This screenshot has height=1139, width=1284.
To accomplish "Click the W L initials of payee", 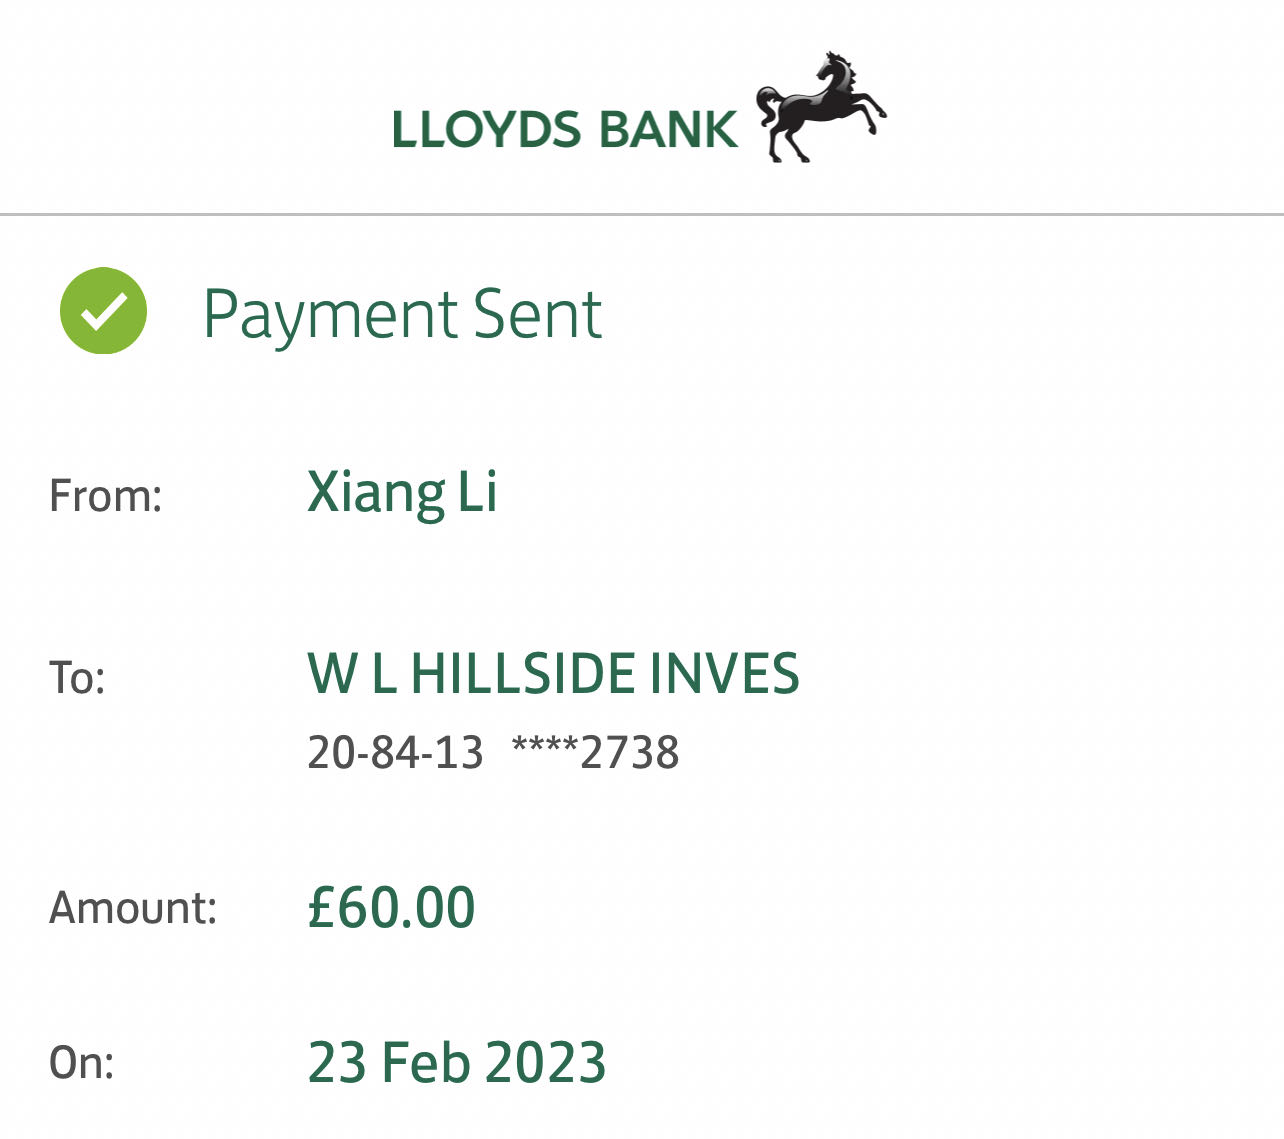I will 352,674.
